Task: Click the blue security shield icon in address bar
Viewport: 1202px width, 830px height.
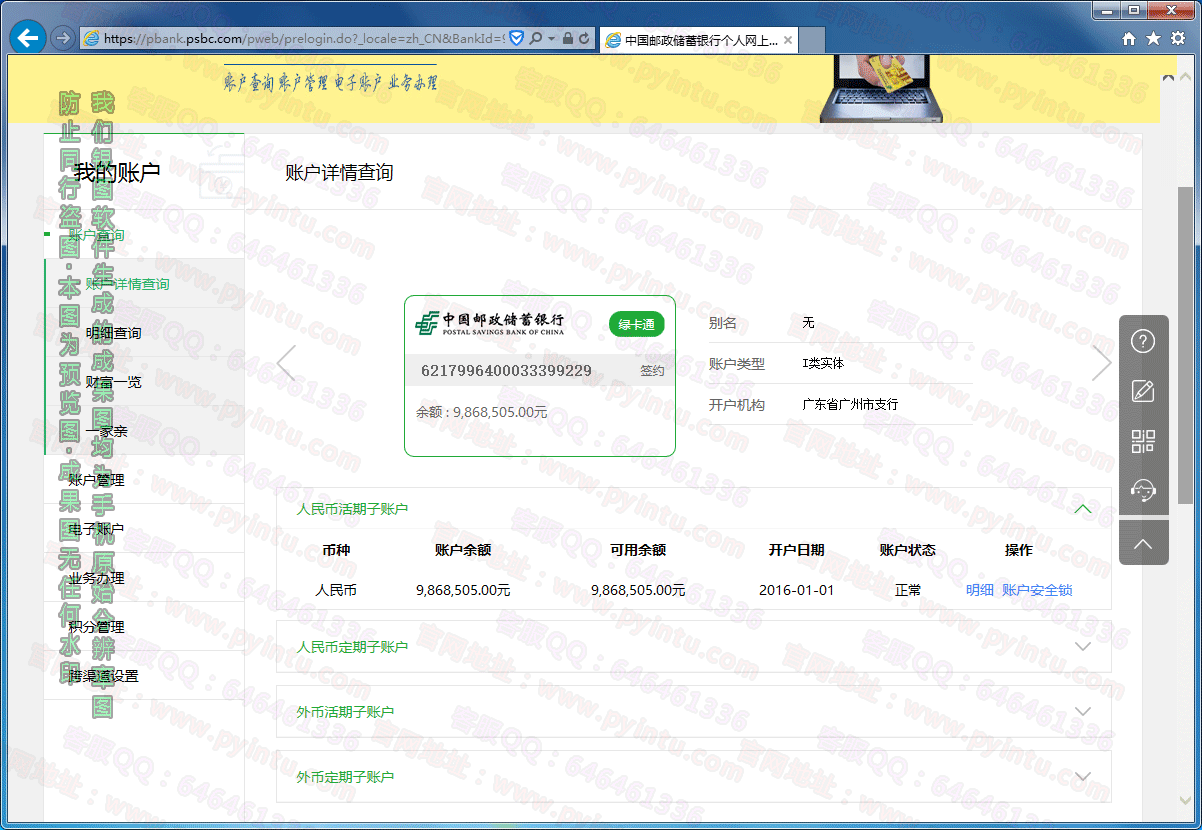Action: (517, 39)
